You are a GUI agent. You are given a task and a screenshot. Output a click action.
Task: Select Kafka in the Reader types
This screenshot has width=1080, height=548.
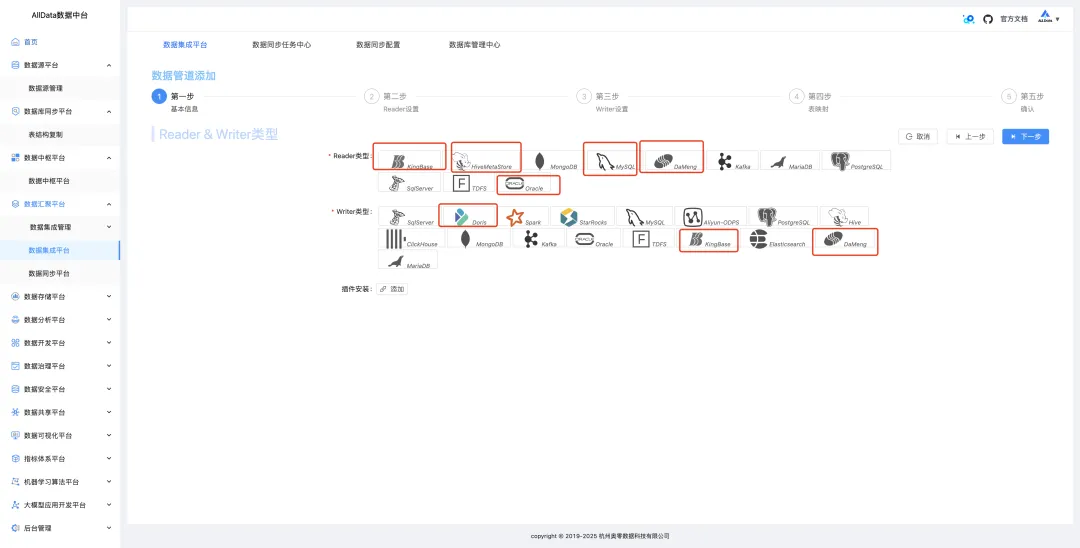tap(733, 160)
